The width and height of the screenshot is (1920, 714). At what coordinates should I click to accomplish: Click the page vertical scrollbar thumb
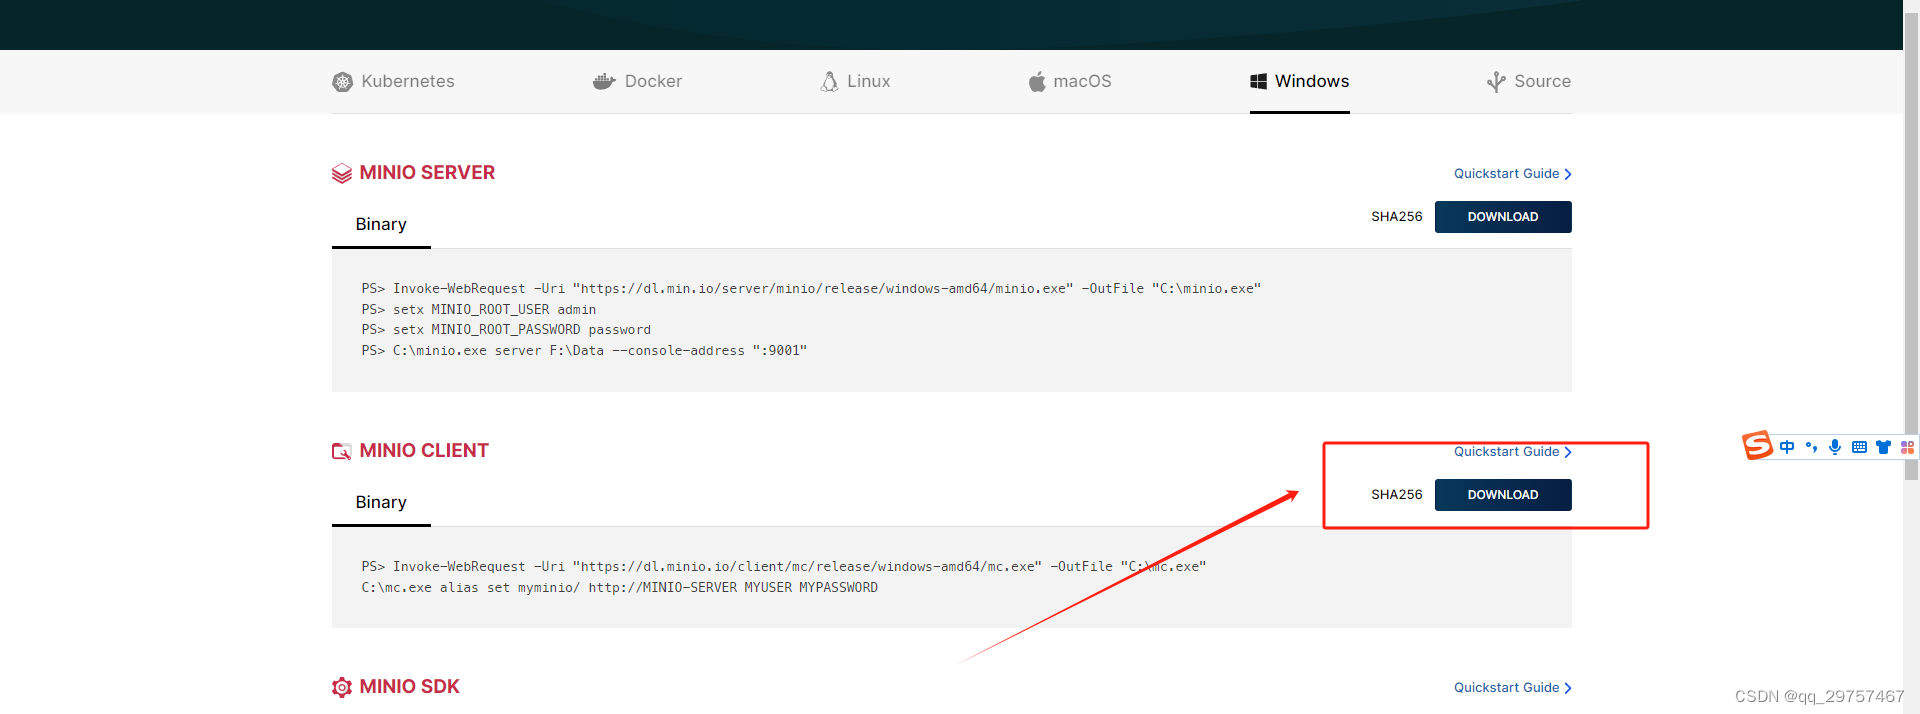pos(1911,245)
